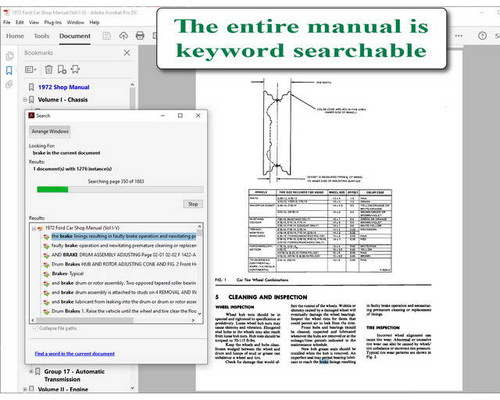Viewport: 500px width, 400px height.
Task: Collapse the Volume I - Chassis bookmark
Action: click(x=25, y=100)
